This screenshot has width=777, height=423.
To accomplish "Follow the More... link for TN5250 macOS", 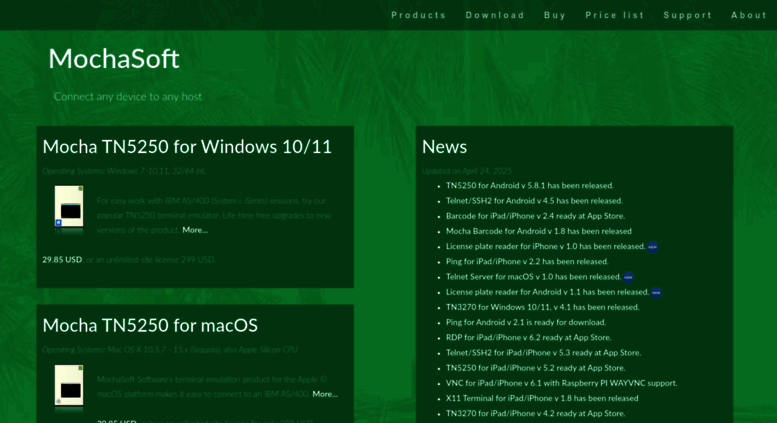I will (x=325, y=394).
